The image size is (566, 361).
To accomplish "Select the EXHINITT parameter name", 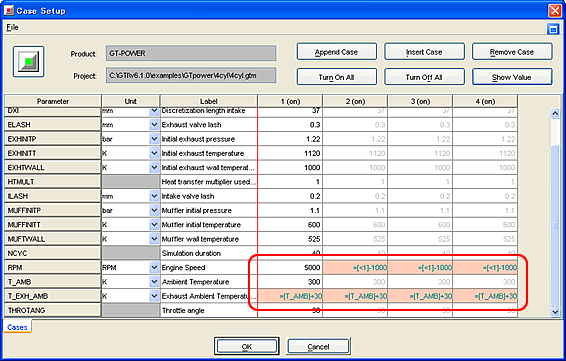I will coord(52,153).
